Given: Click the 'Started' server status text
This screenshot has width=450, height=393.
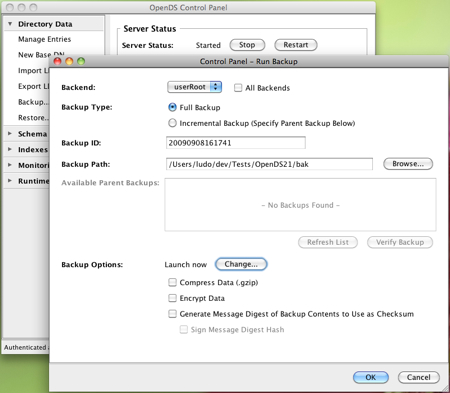Looking at the screenshot, I should [208, 45].
